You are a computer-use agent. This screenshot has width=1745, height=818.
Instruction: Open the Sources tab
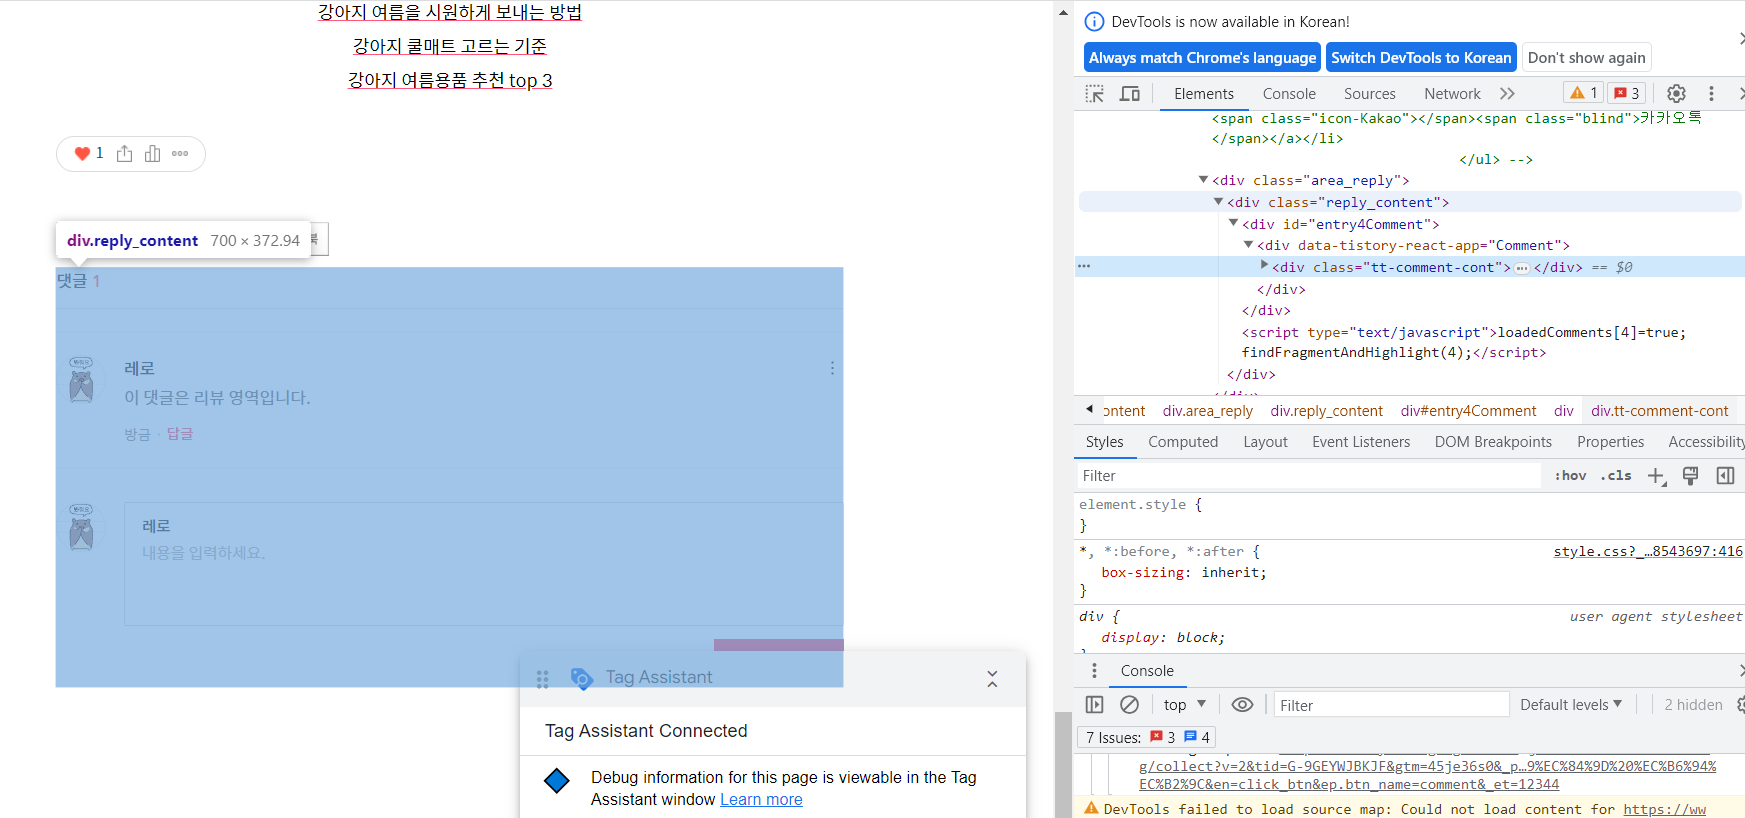pos(1370,94)
